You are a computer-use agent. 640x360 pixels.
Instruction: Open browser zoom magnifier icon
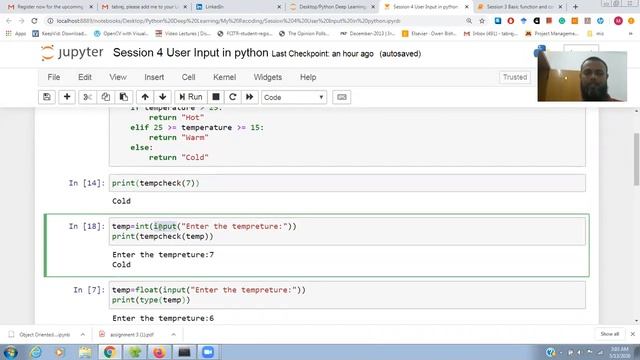point(469,21)
